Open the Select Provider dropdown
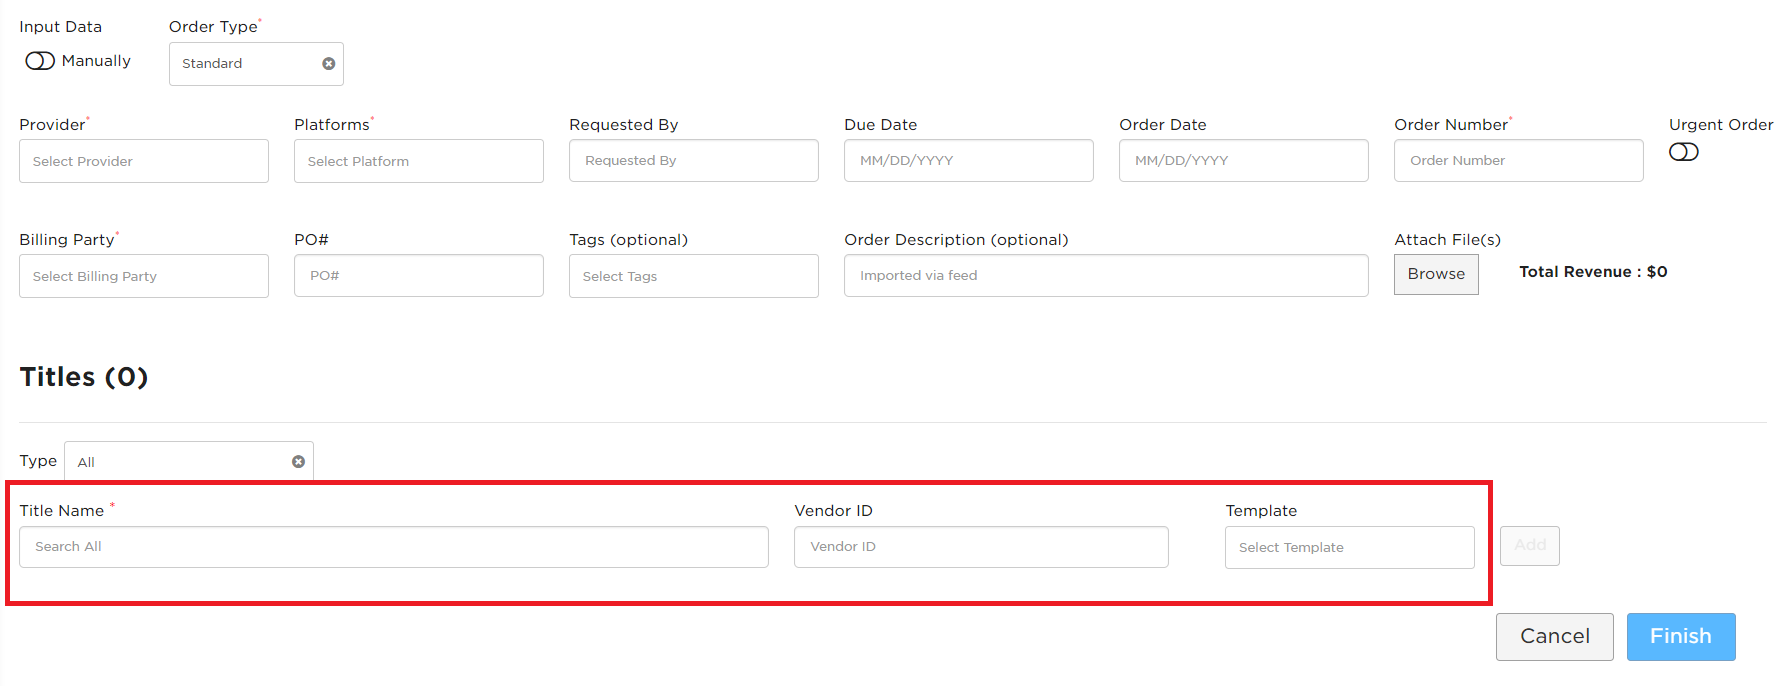 tap(144, 161)
